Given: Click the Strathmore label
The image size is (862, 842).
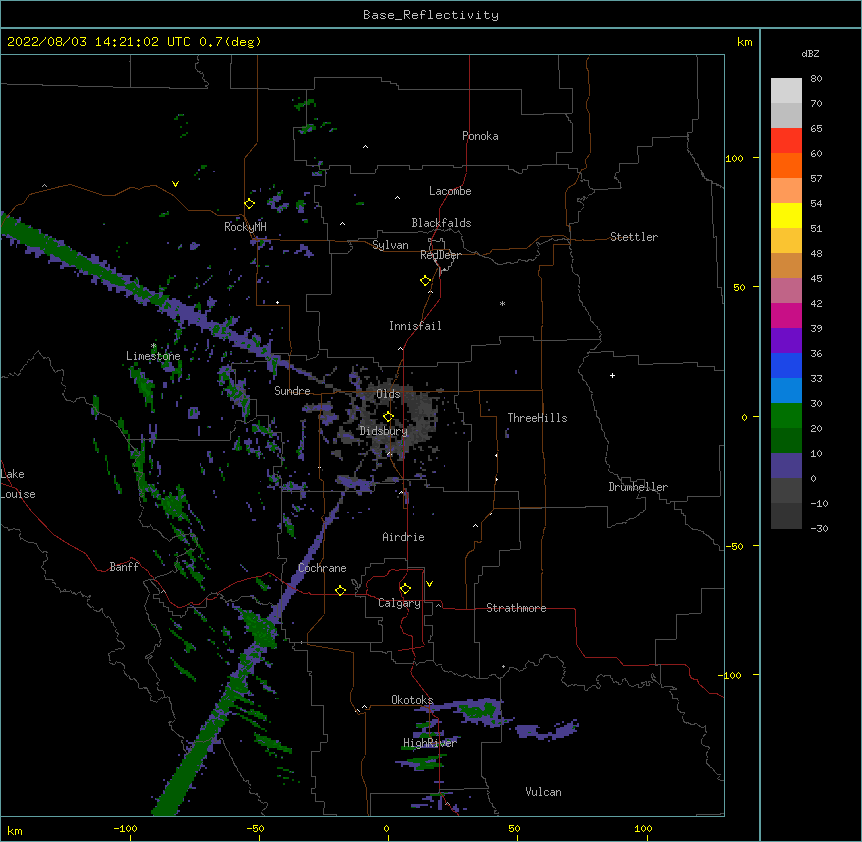Looking at the screenshot, I should click(516, 608).
